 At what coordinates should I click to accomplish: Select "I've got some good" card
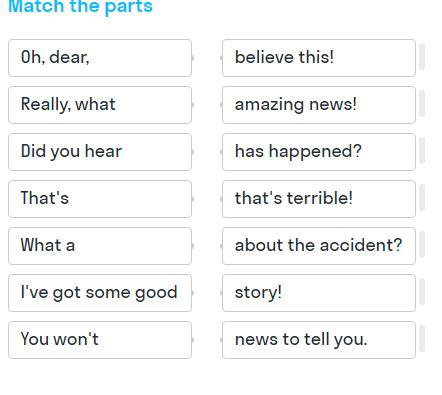100,293
